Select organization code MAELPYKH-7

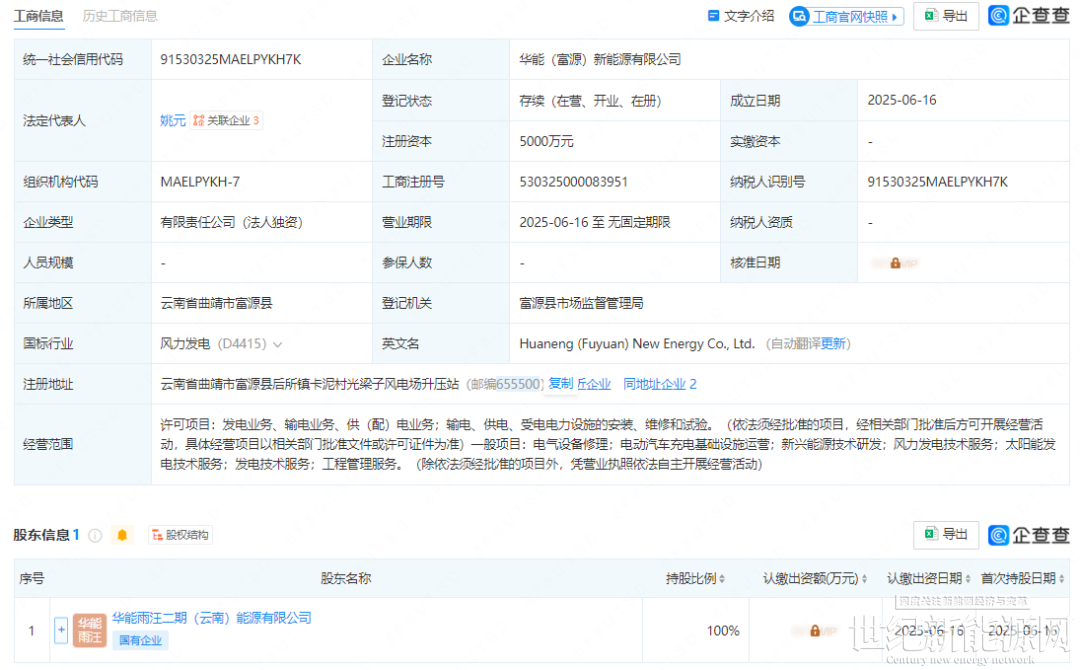tap(200, 182)
